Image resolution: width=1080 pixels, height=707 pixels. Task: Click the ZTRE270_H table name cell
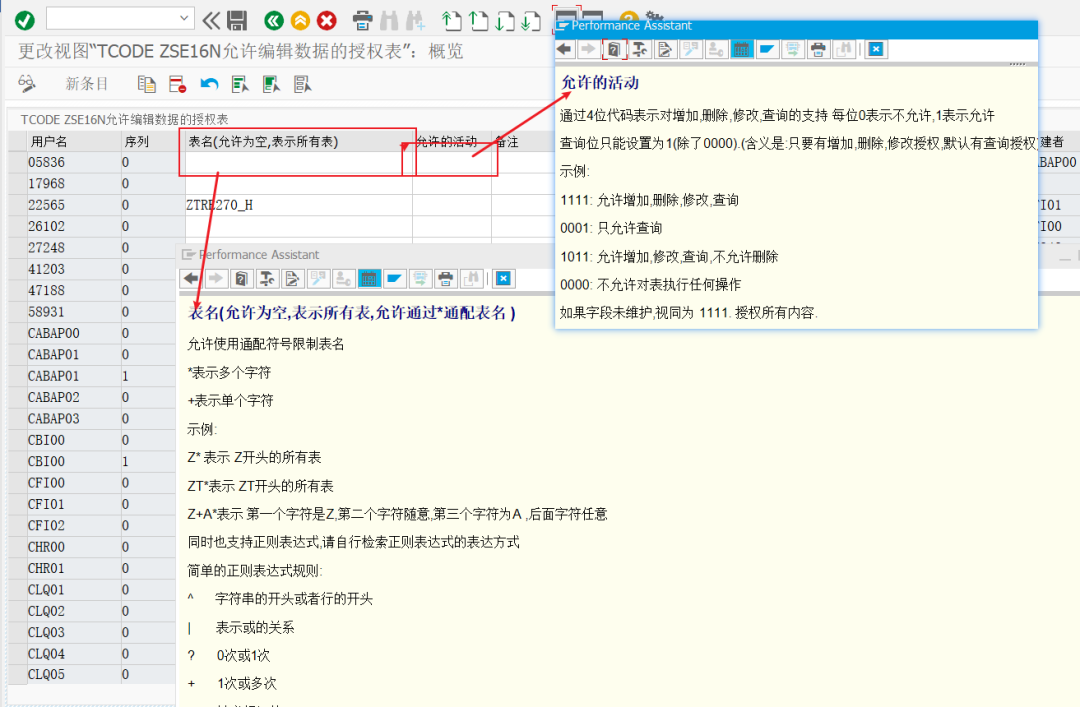[x=298, y=205]
